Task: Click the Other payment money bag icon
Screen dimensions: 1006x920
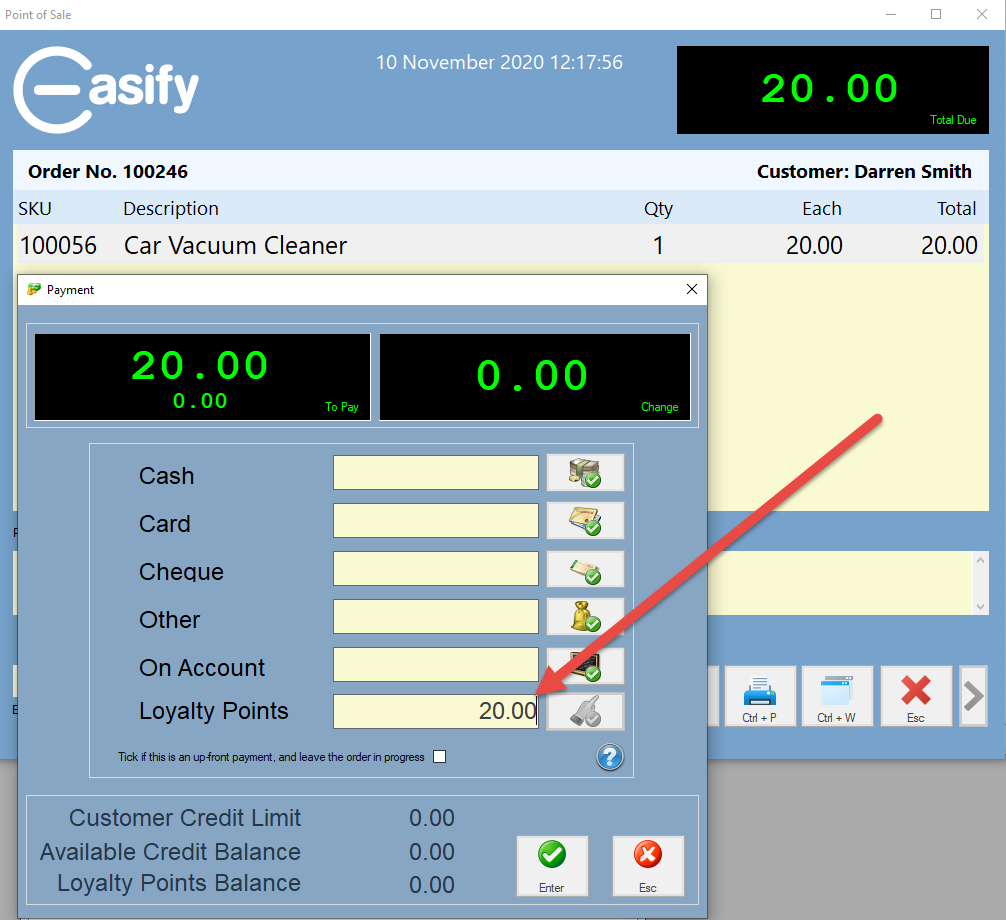Action: pos(585,617)
